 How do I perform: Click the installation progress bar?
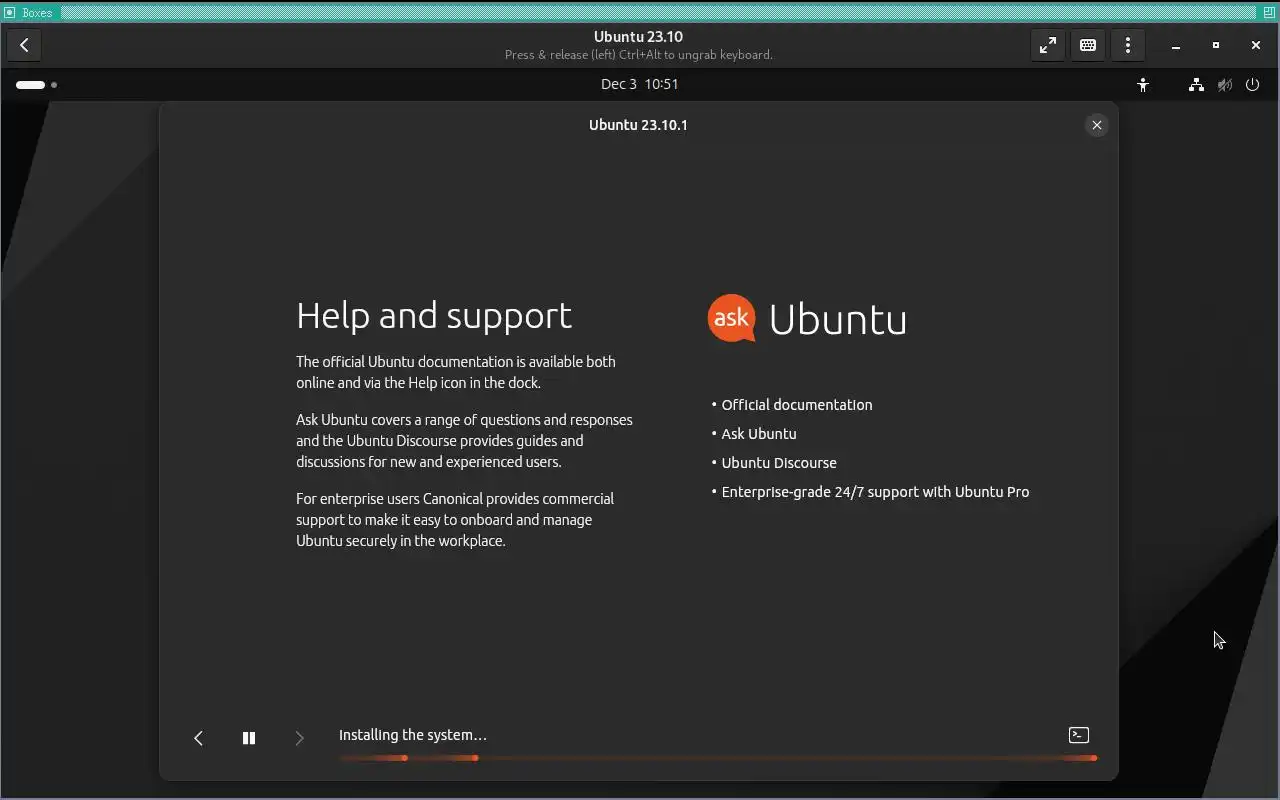(717, 758)
